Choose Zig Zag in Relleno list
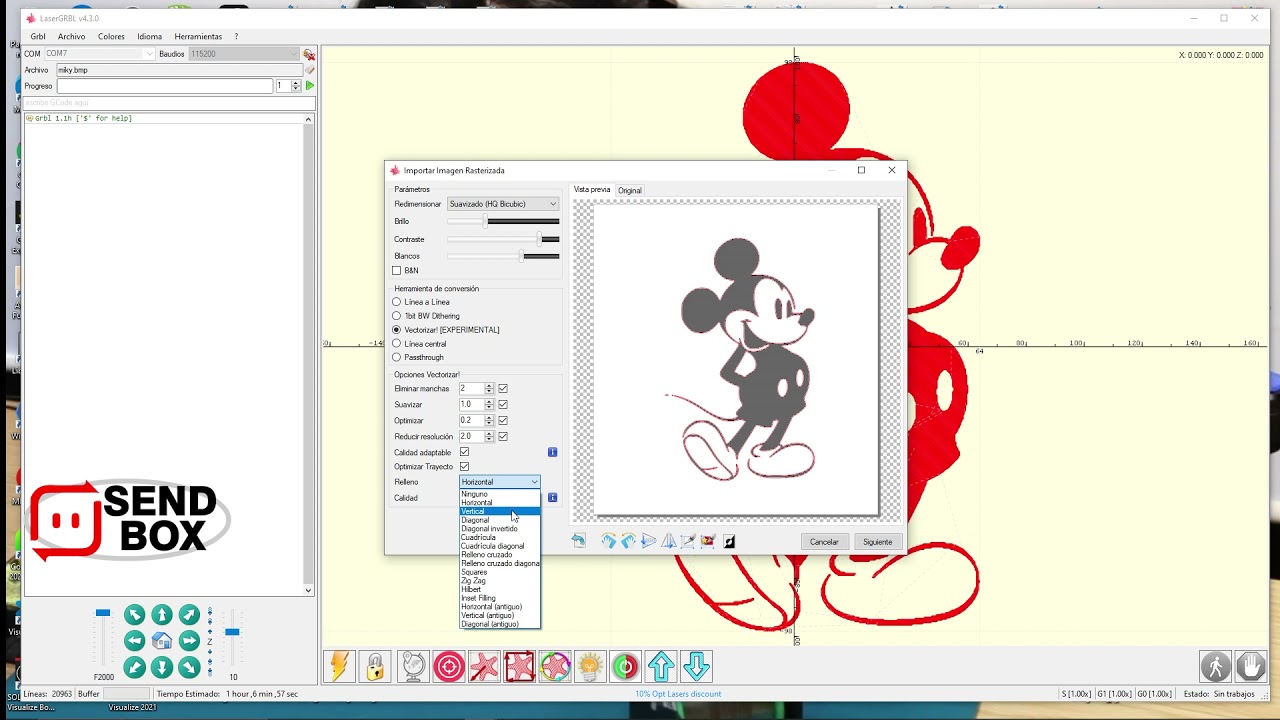1280x720 pixels. click(x=500, y=581)
